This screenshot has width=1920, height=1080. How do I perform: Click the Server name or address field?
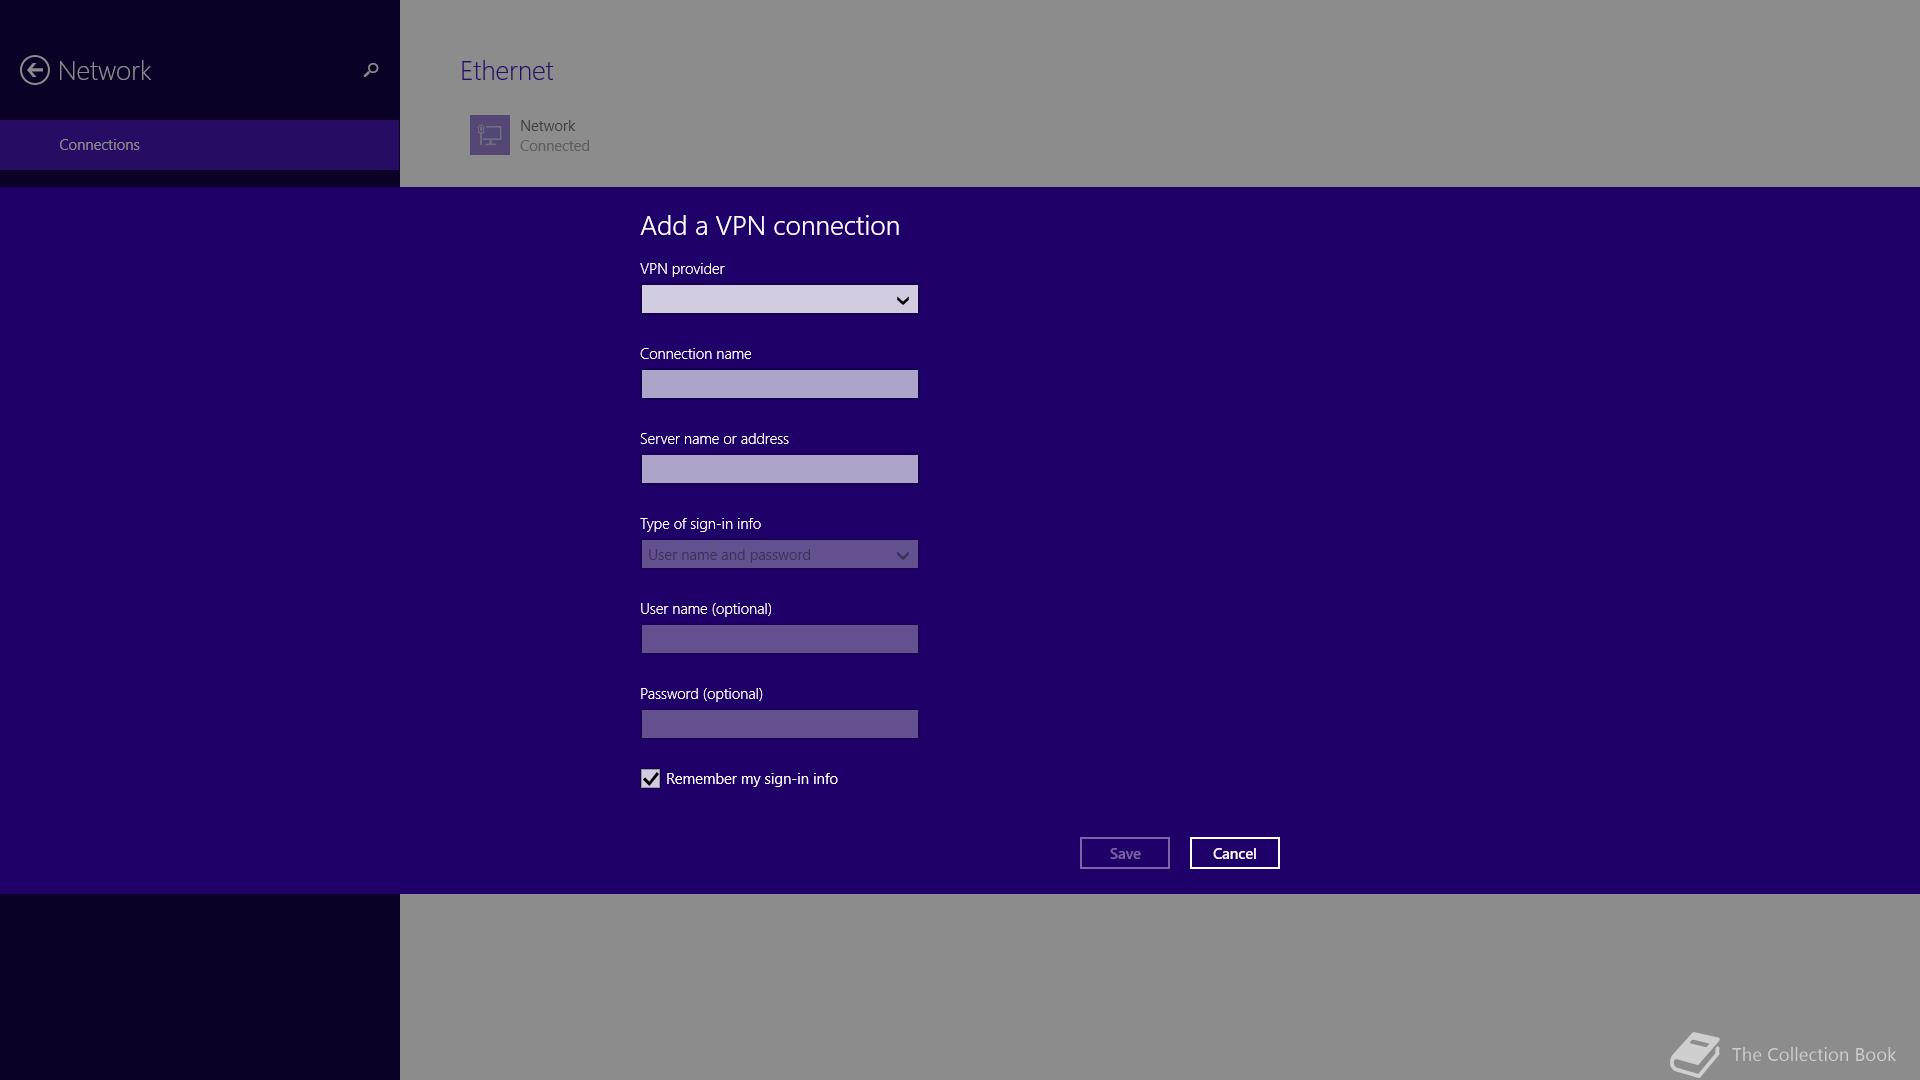(779, 469)
